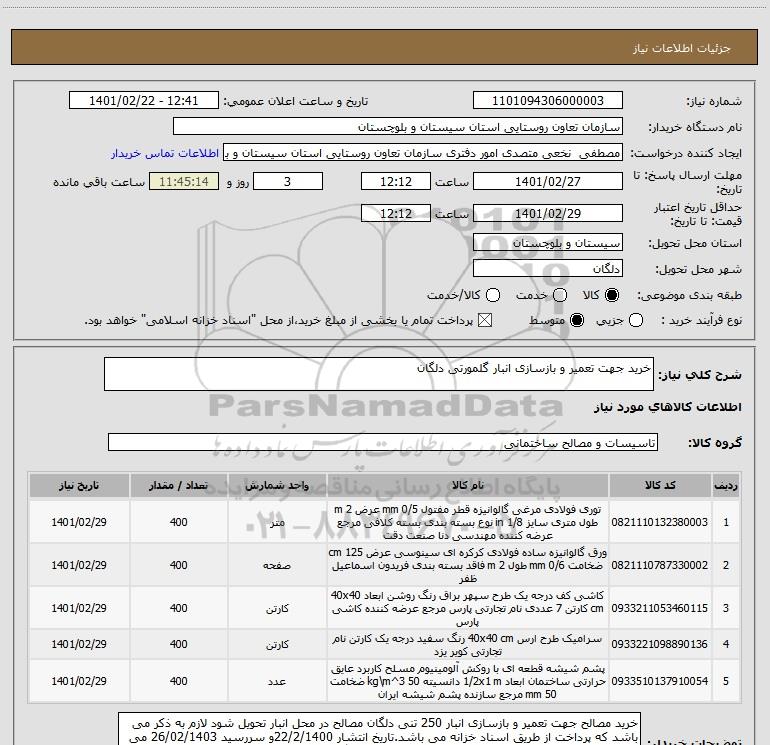
Task: Select the کالا/خدمت radio button
Action: (493, 295)
